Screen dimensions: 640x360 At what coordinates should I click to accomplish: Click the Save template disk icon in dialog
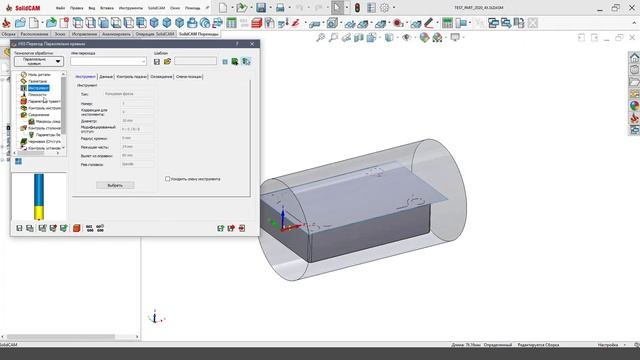[x=157, y=62]
